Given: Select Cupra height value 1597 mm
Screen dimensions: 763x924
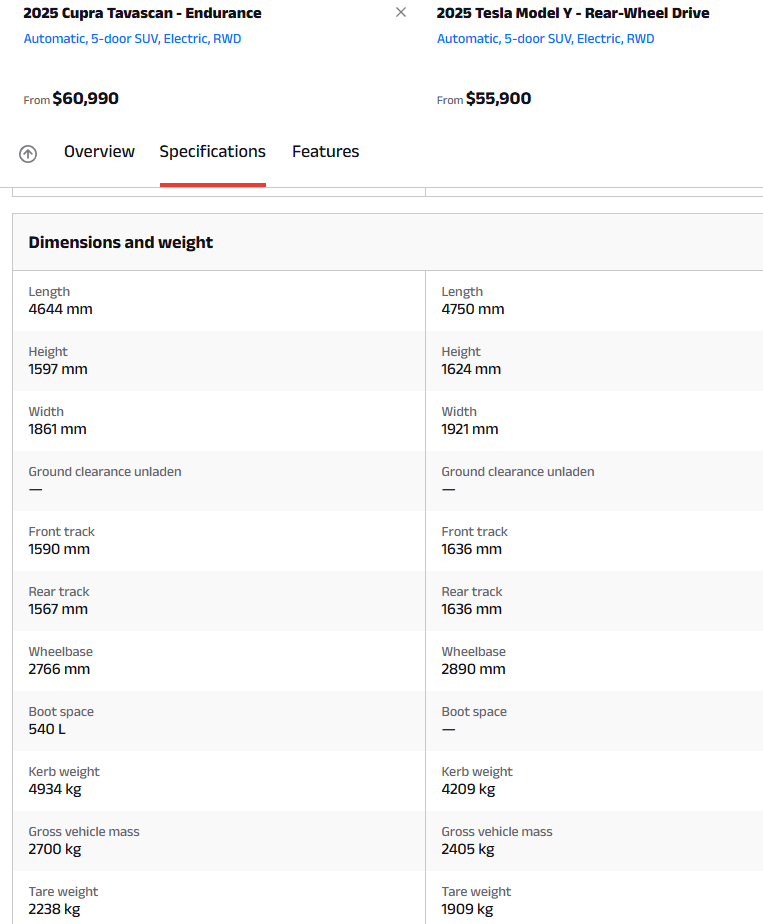Looking at the screenshot, I should coord(58,369).
